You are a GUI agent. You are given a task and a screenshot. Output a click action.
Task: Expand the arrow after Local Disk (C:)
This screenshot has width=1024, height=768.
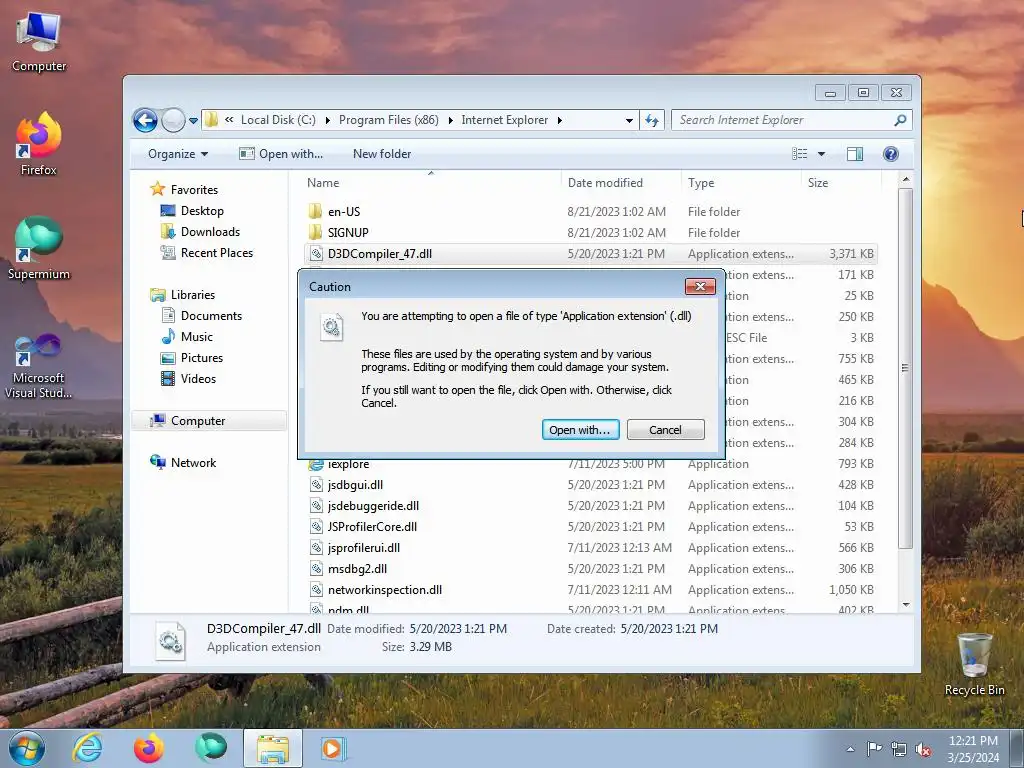point(327,121)
